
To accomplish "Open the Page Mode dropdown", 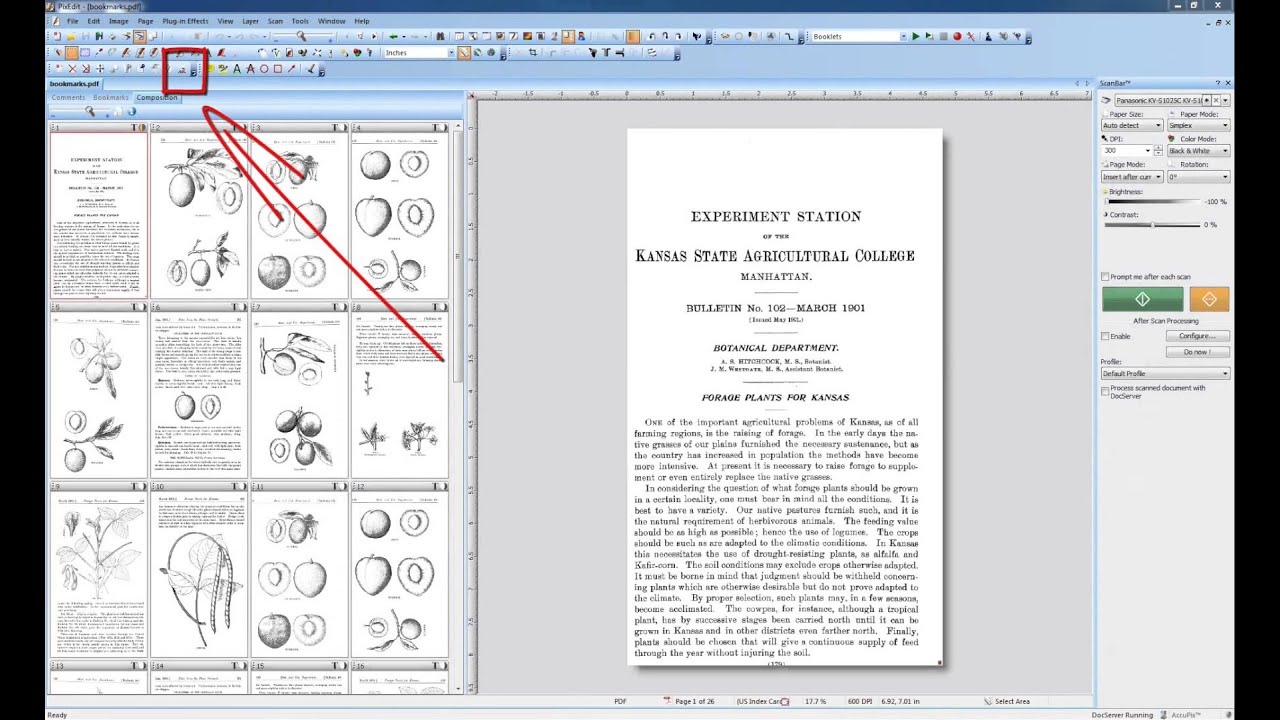I will pos(1132,176).
